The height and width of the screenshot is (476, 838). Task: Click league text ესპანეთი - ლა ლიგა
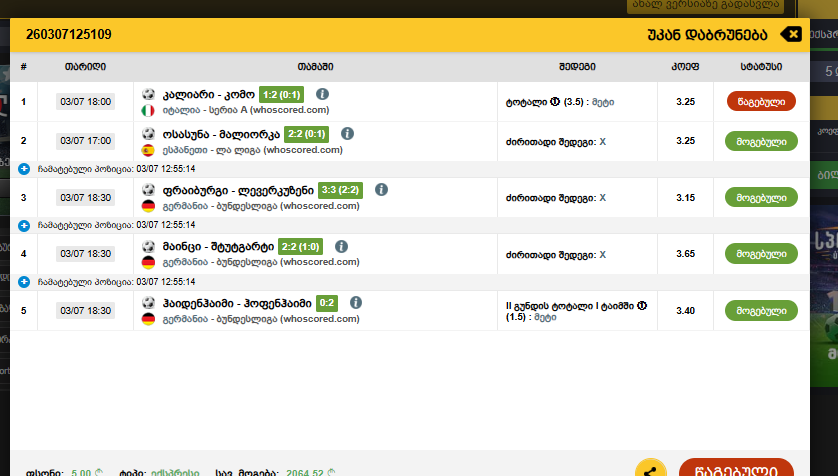211,150
